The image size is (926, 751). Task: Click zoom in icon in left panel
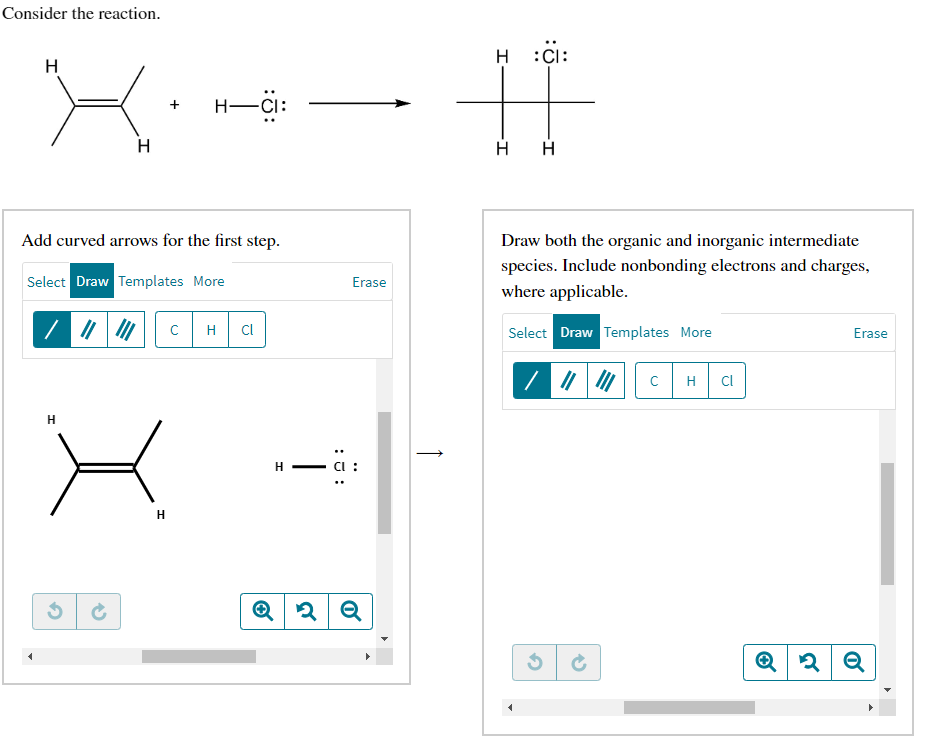tap(262, 611)
